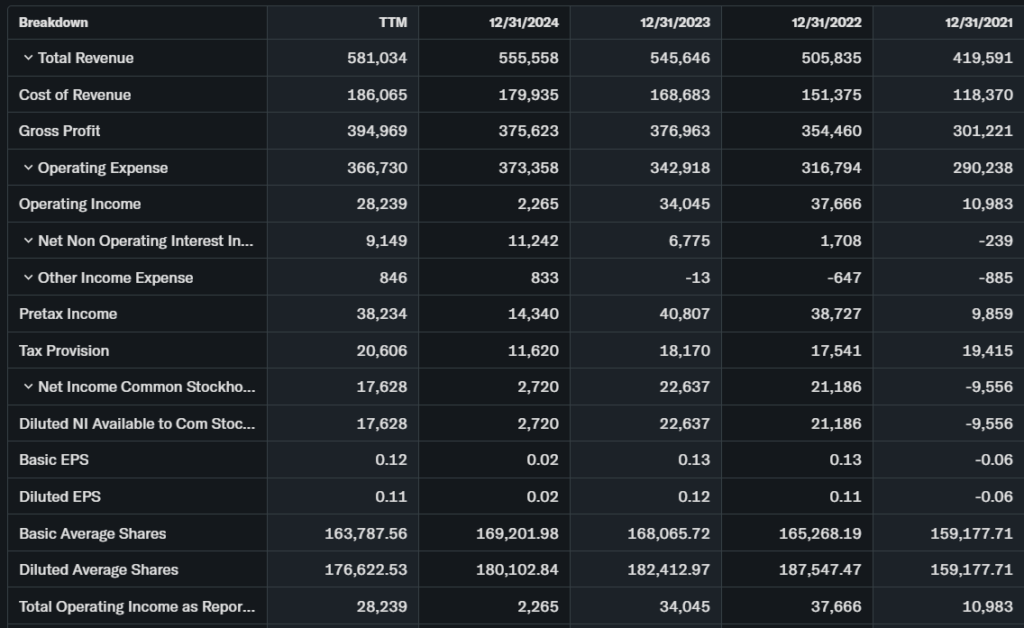Viewport: 1024px width, 628px height.
Task: Click the Diluted EPS row label
Action: pos(60,497)
